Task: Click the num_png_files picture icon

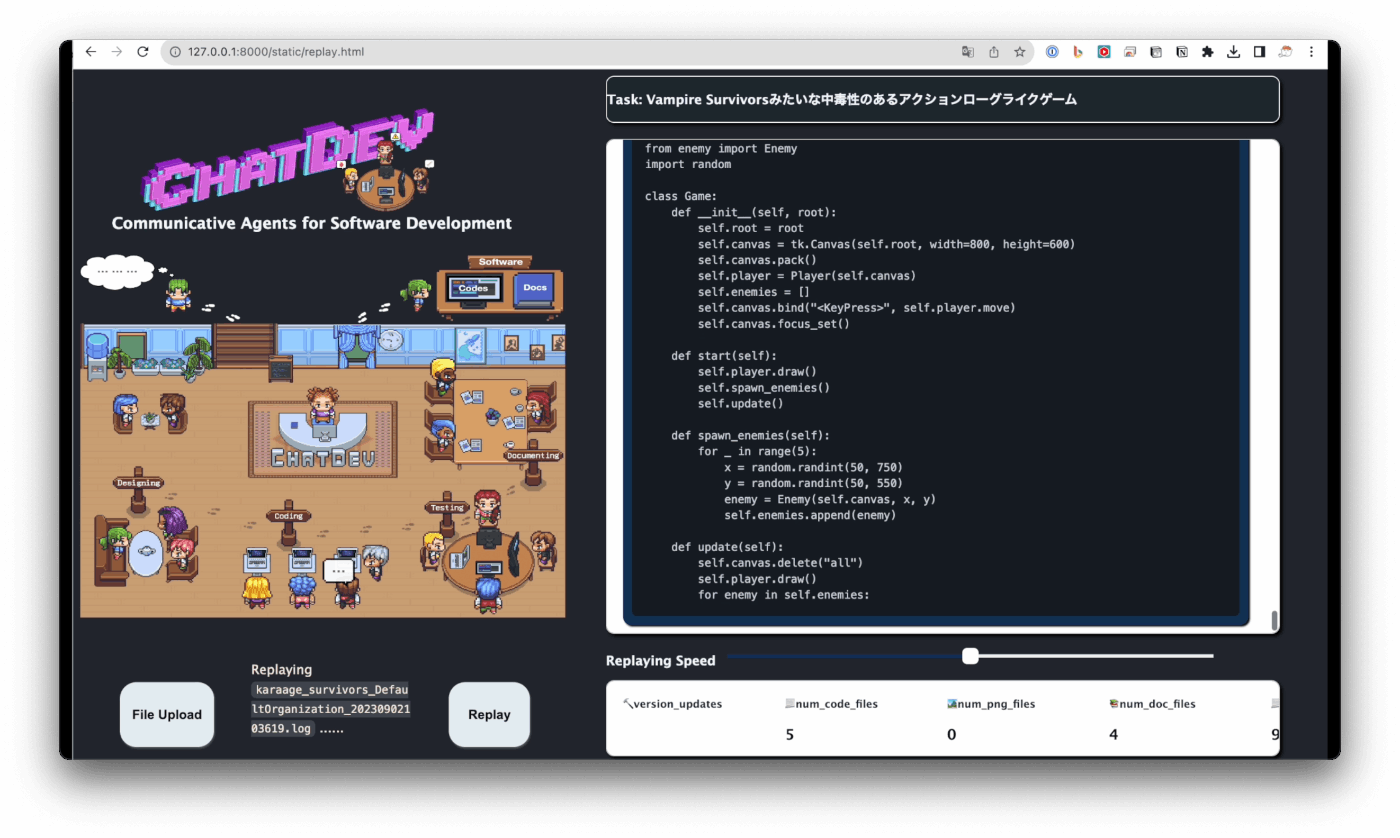Action: tap(952, 704)
